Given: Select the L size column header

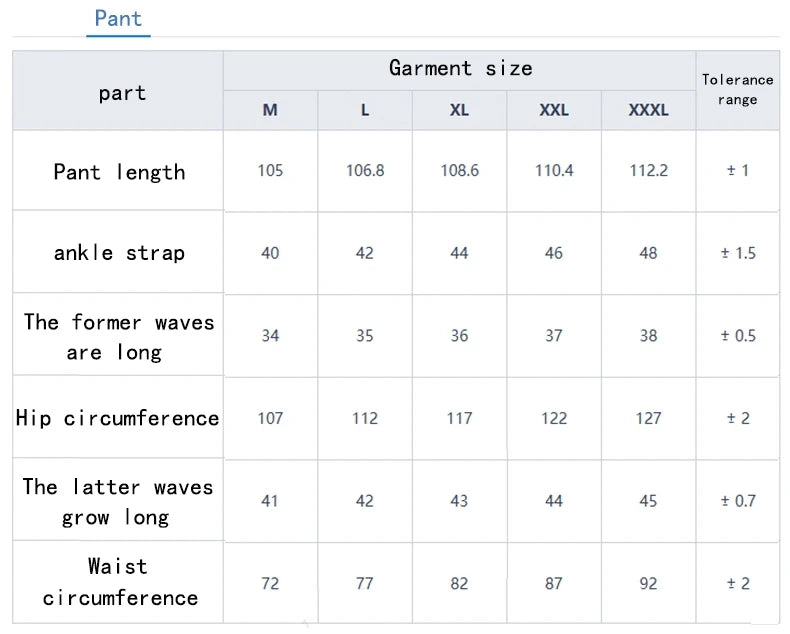Looking at the screenshot, I should point(365,110).
